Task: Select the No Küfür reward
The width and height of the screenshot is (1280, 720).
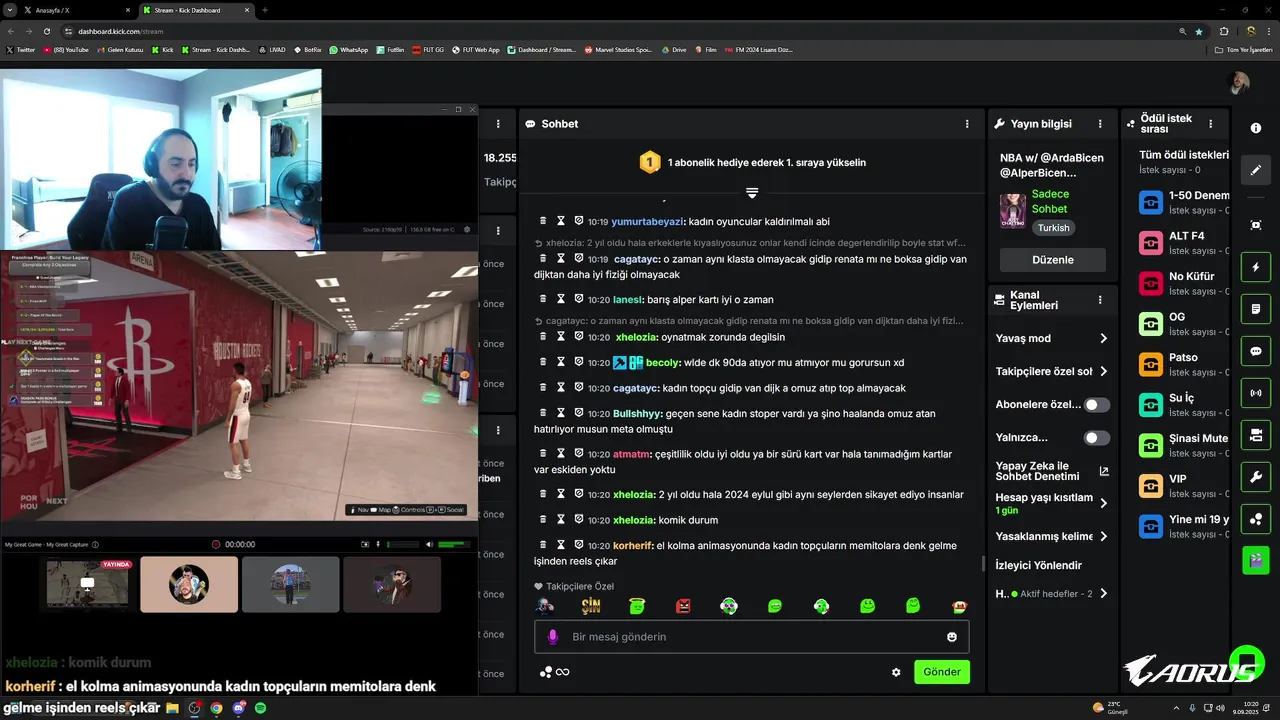Action: [1185, 283]
